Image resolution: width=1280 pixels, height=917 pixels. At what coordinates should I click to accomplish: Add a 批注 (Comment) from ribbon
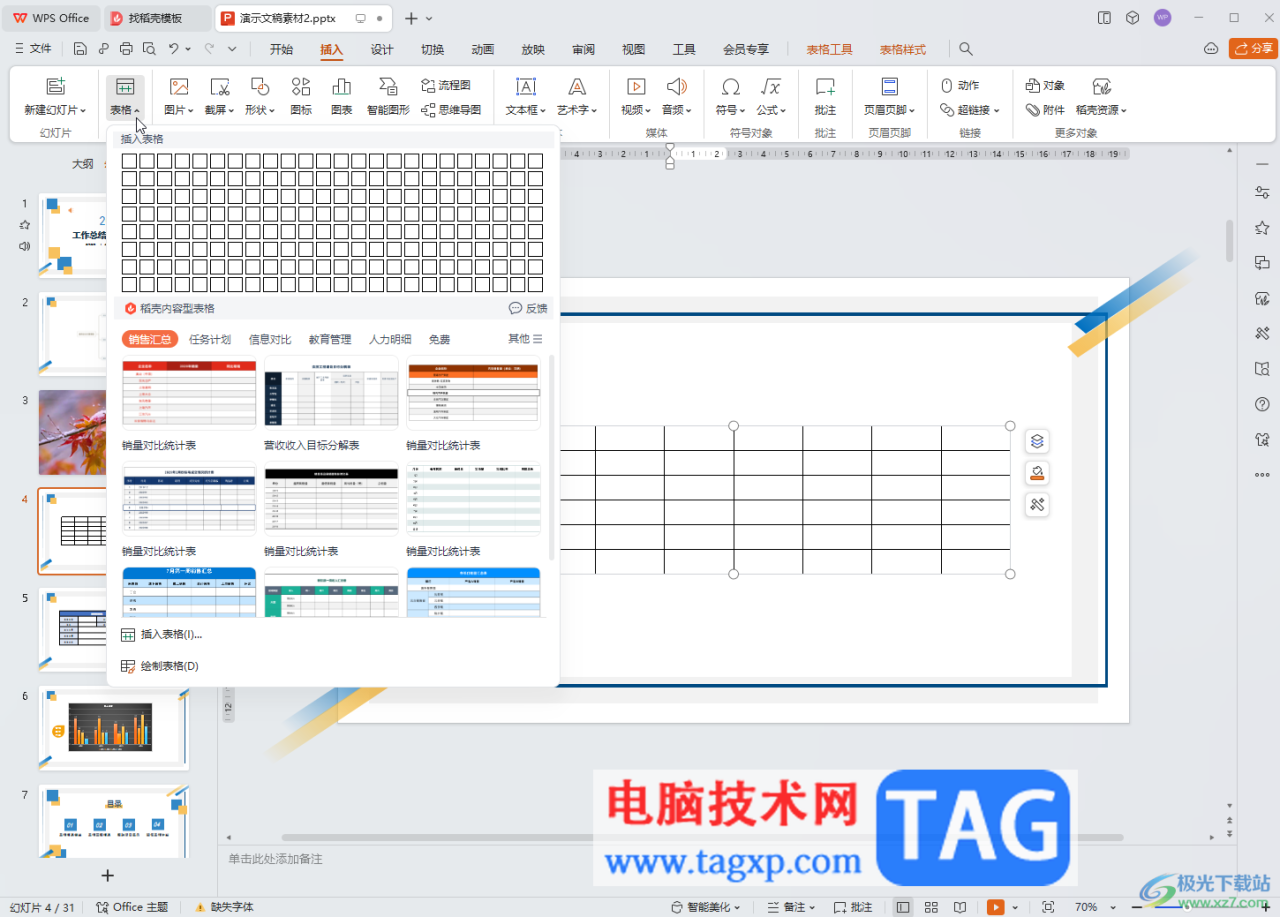825,97
